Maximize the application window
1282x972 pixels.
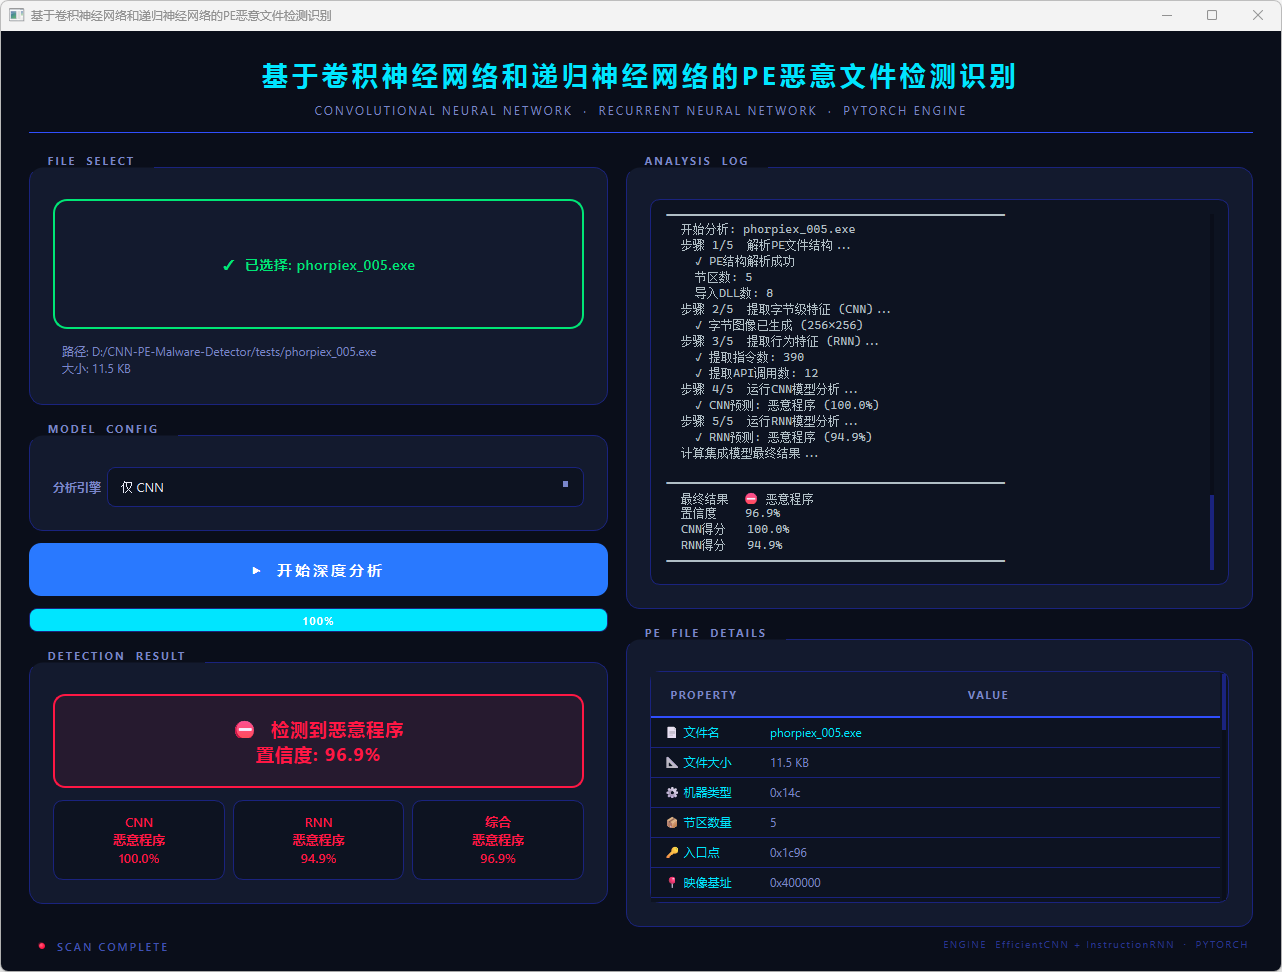[x=1212, y=15]
